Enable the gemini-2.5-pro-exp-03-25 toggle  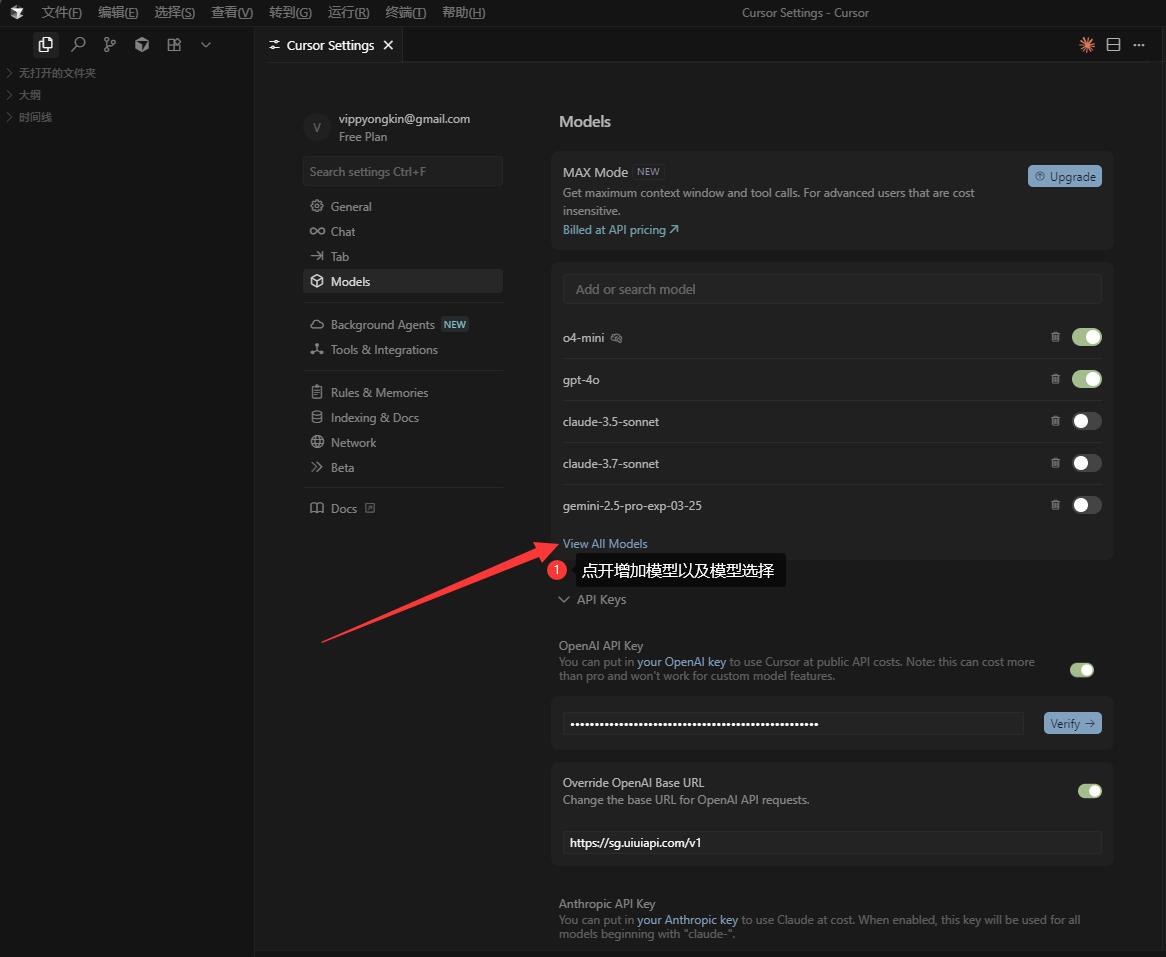click(x=1086, y=505)
